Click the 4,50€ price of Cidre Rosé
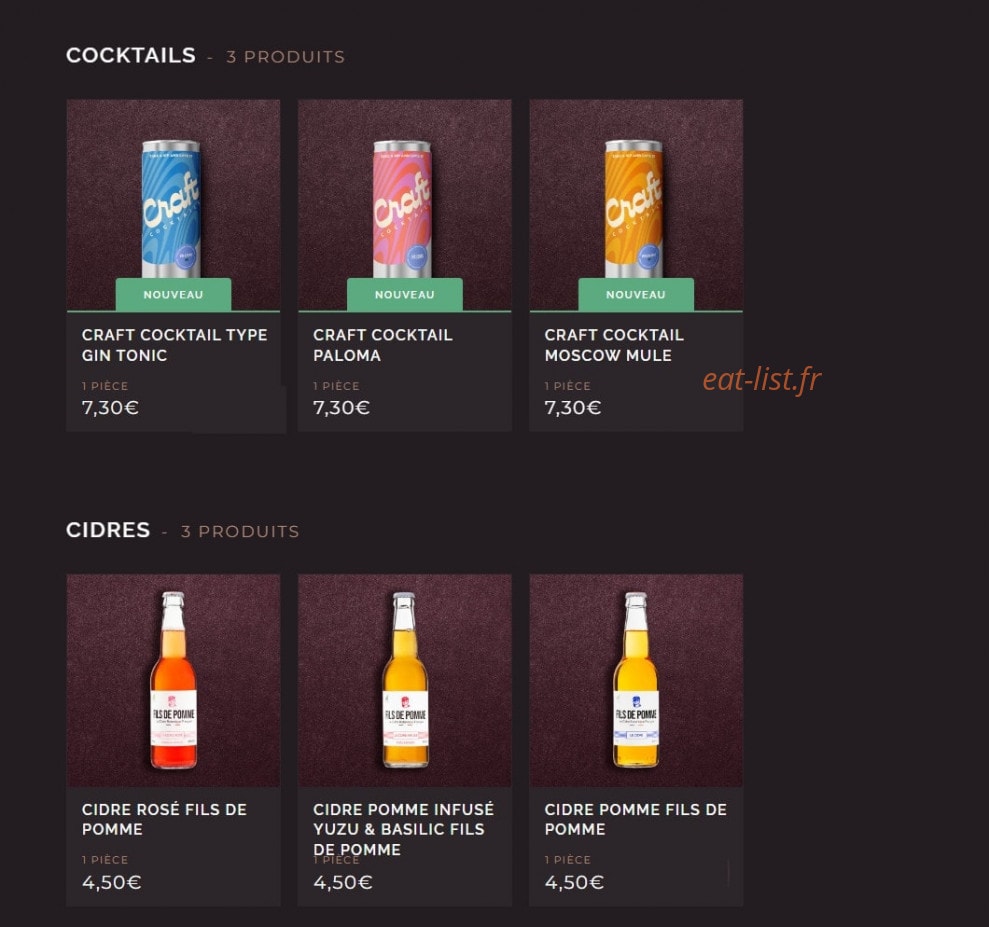The width and height of the screenshot is (989, 927). point(111,882)
